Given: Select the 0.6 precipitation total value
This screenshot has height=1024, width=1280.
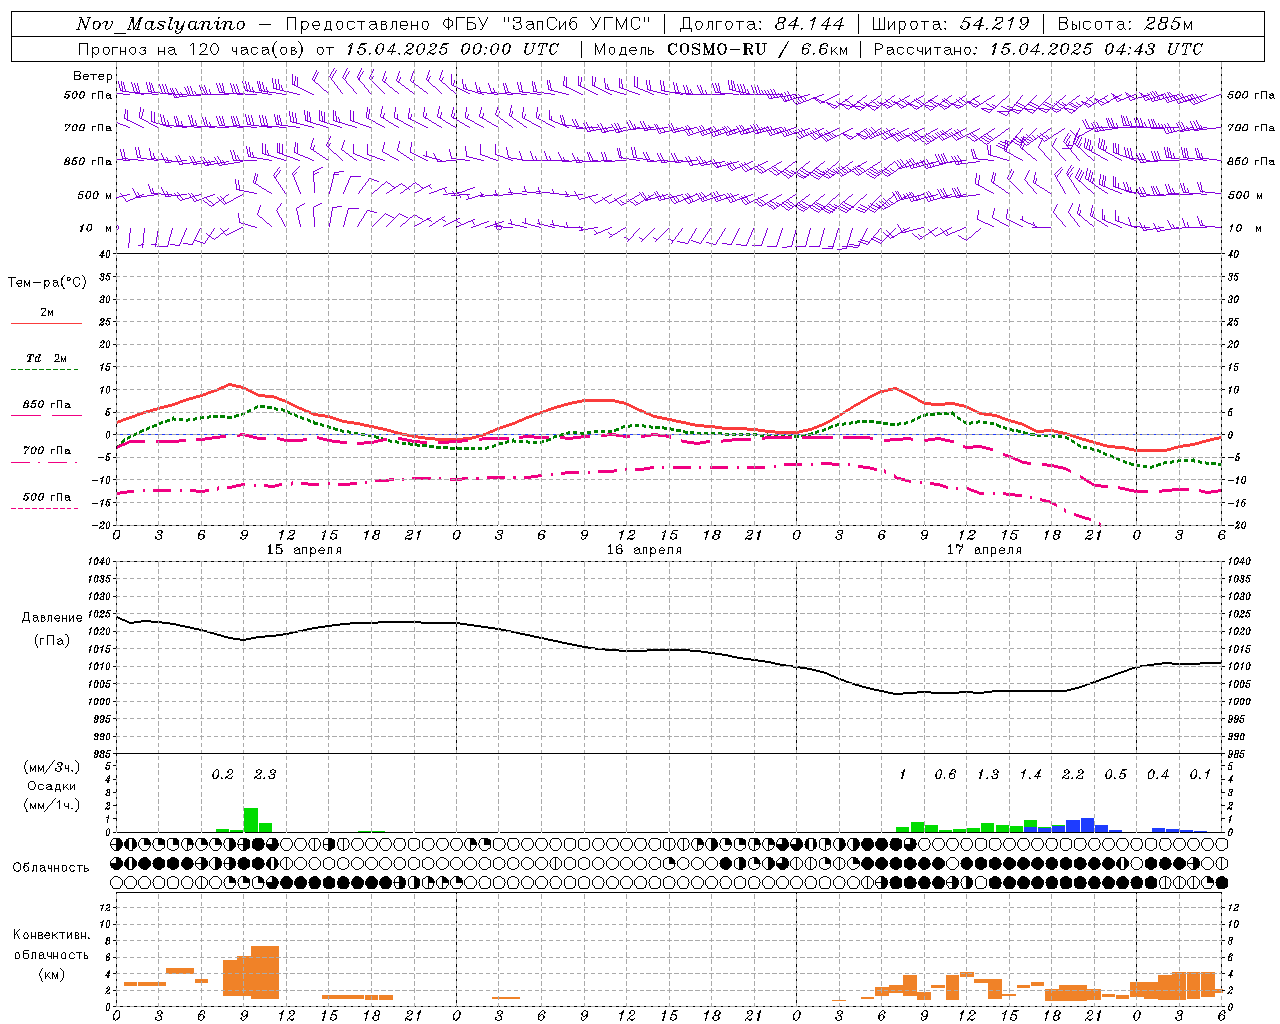Looking at the screenshot, I should click(x=945, y=775).
